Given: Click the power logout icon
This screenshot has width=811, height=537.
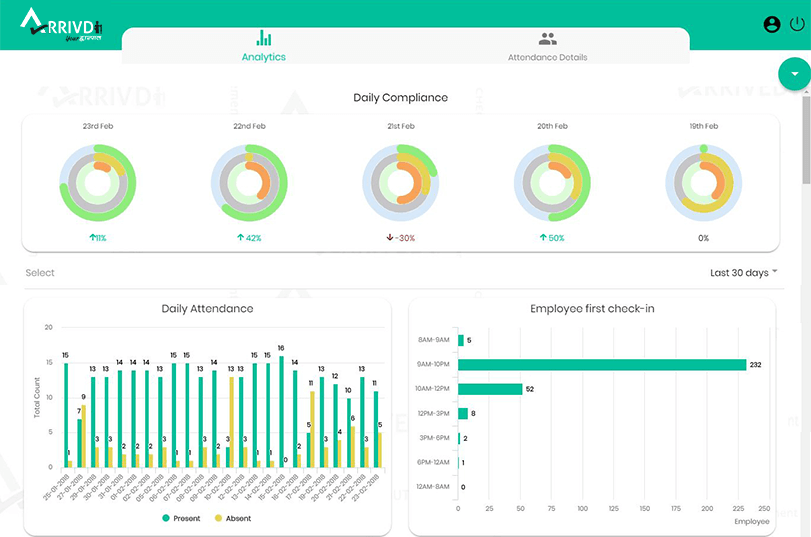Looking at the screenshot, I should coord(796,25).
